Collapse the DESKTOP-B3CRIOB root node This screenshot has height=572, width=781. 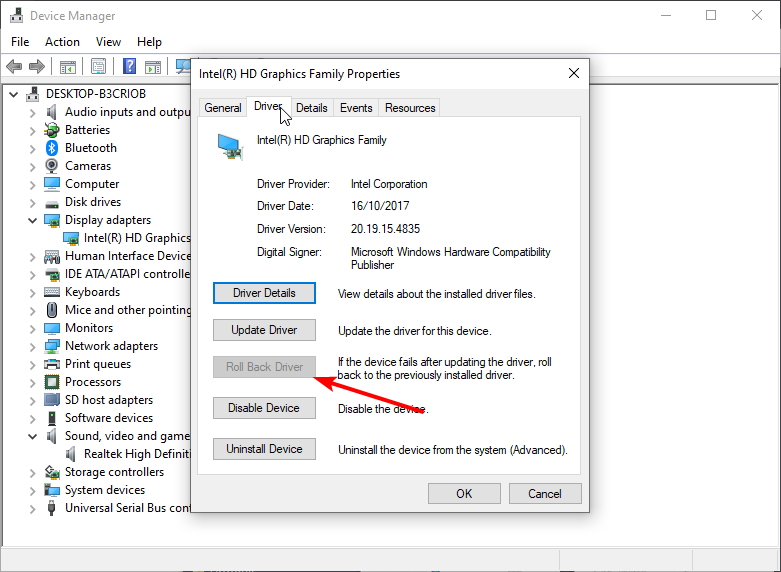click(14, 94)
